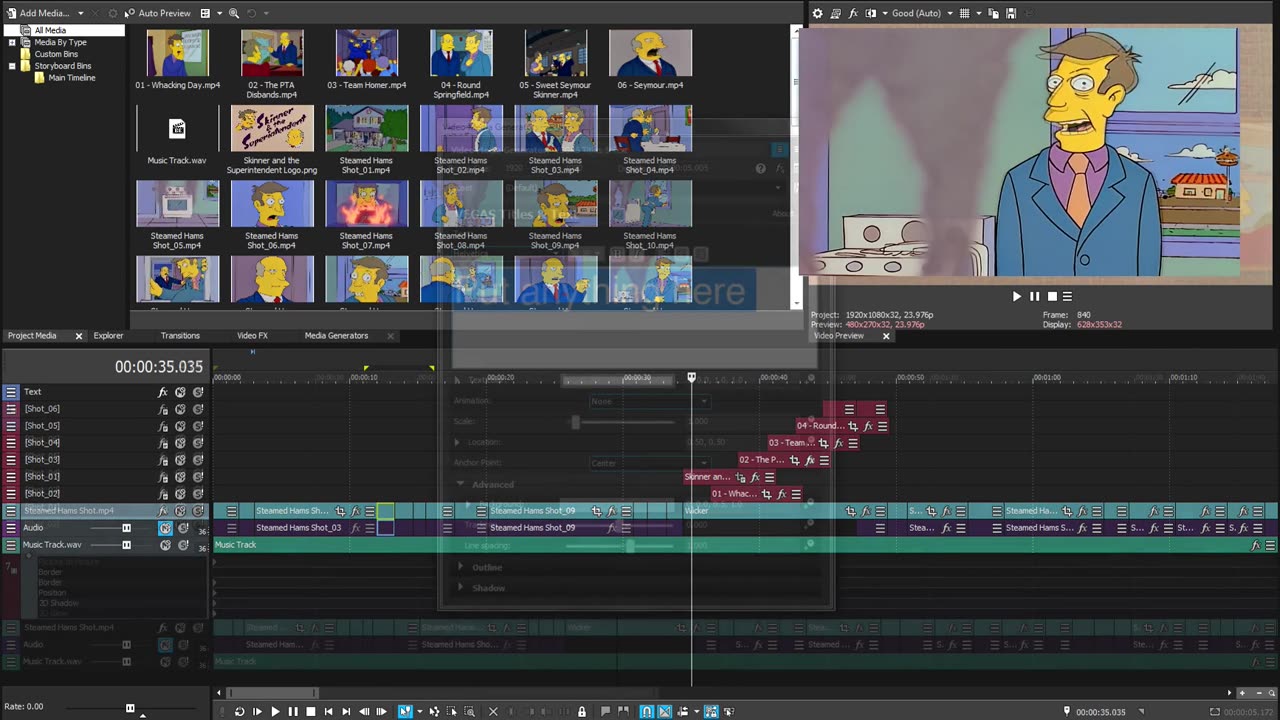Save preview snapshot to file
Viewport: 1280px width, 720px height.
[x=1011, y=13]
